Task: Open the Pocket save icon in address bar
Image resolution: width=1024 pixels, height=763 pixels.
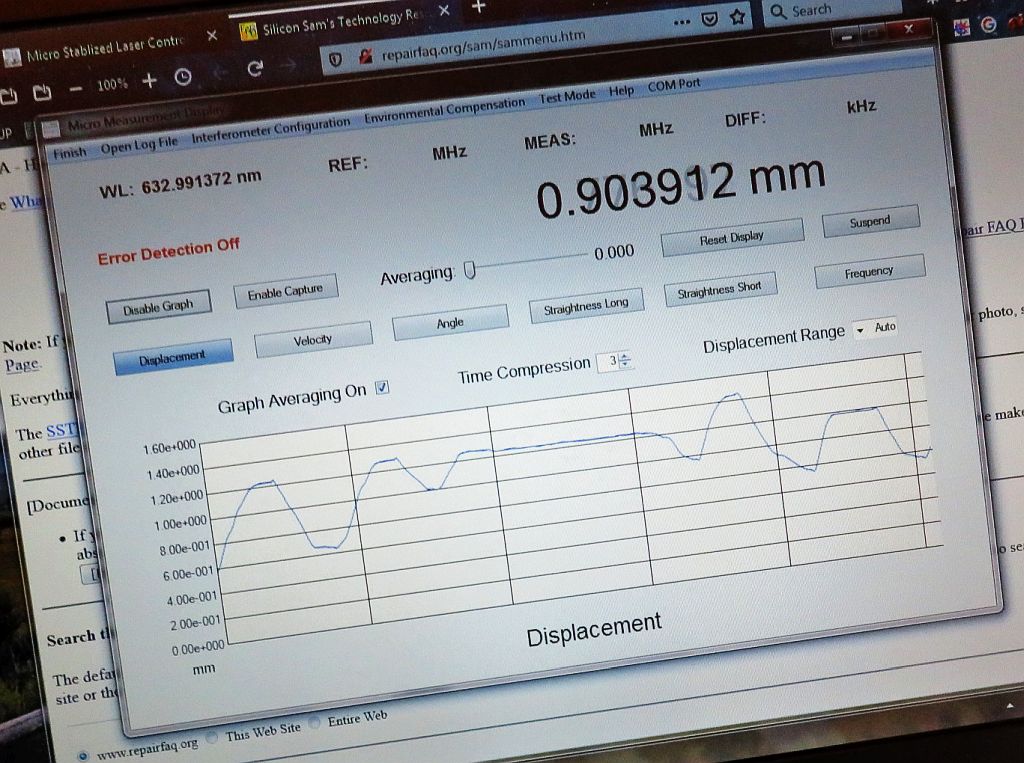Action: click(709, 18)
